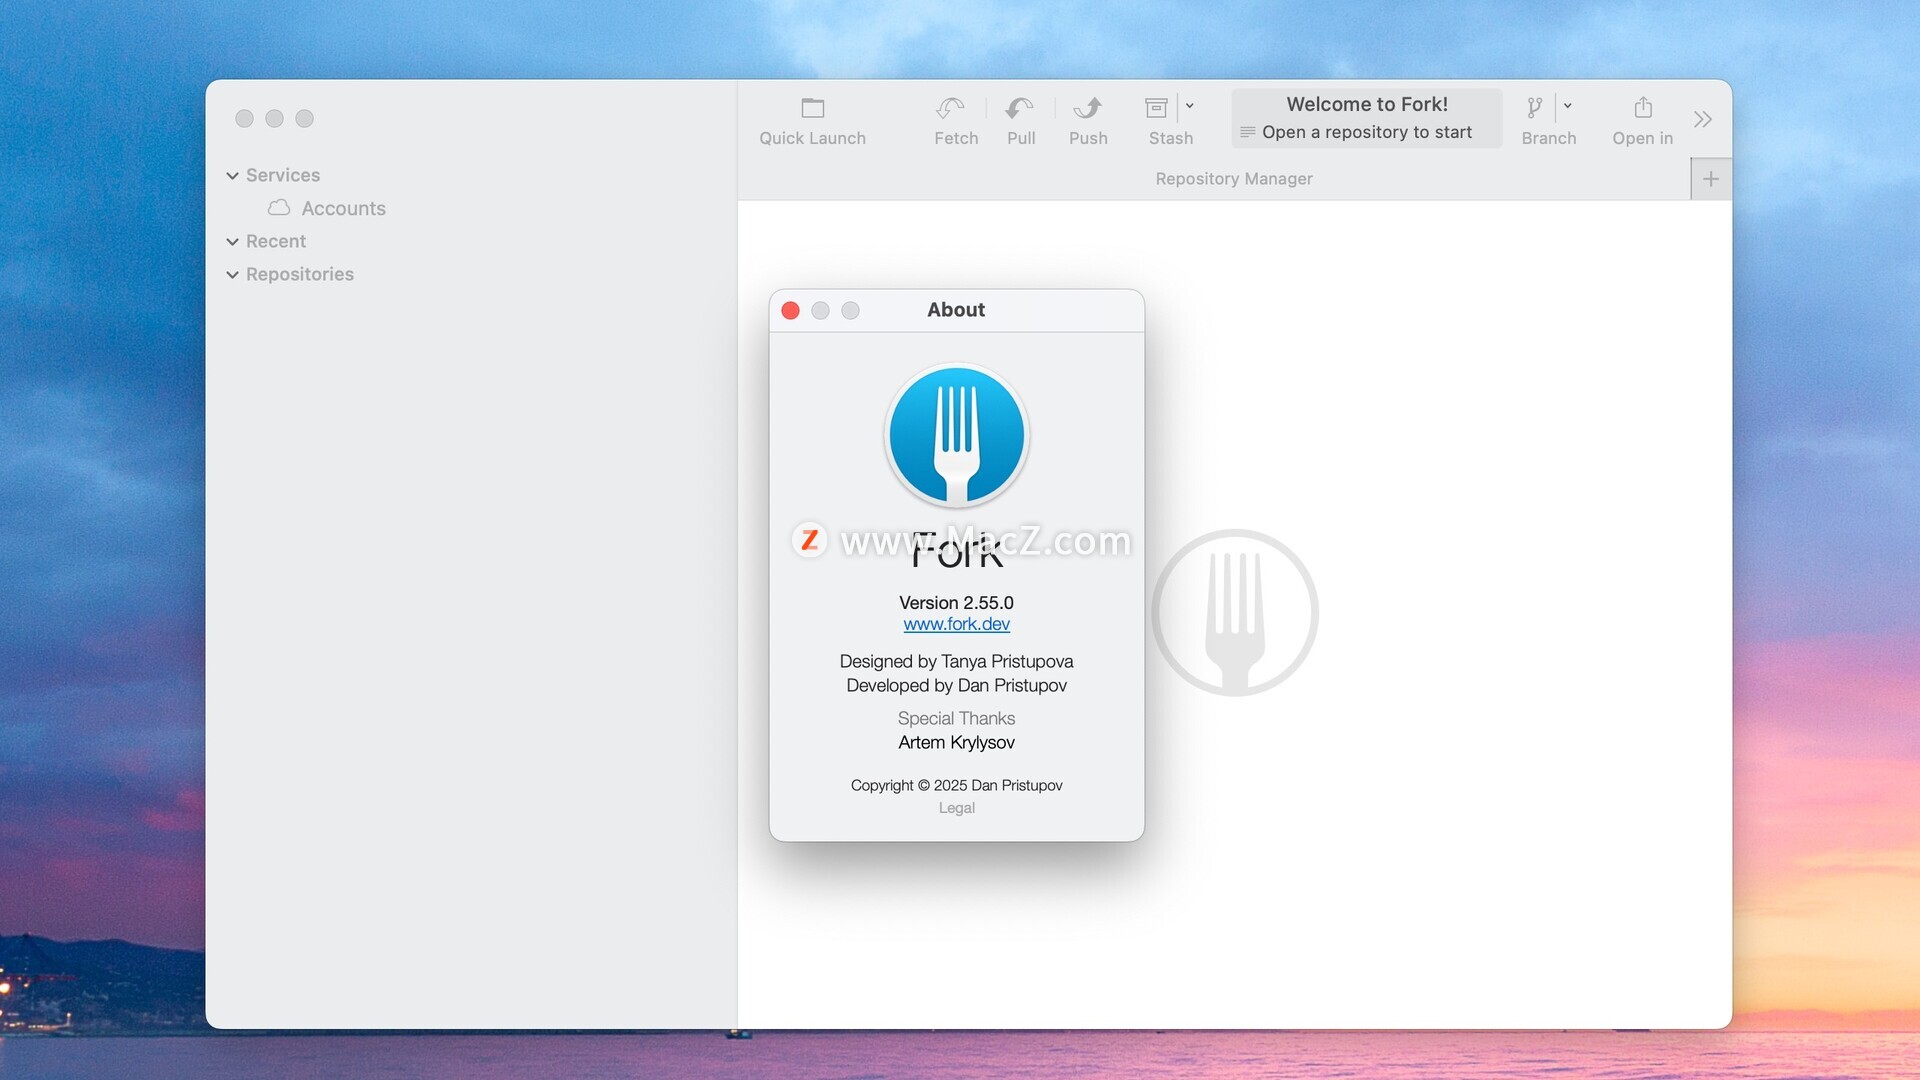Open Quick Launch folder icon
1920x1080 pixels.
click(812, 108)
